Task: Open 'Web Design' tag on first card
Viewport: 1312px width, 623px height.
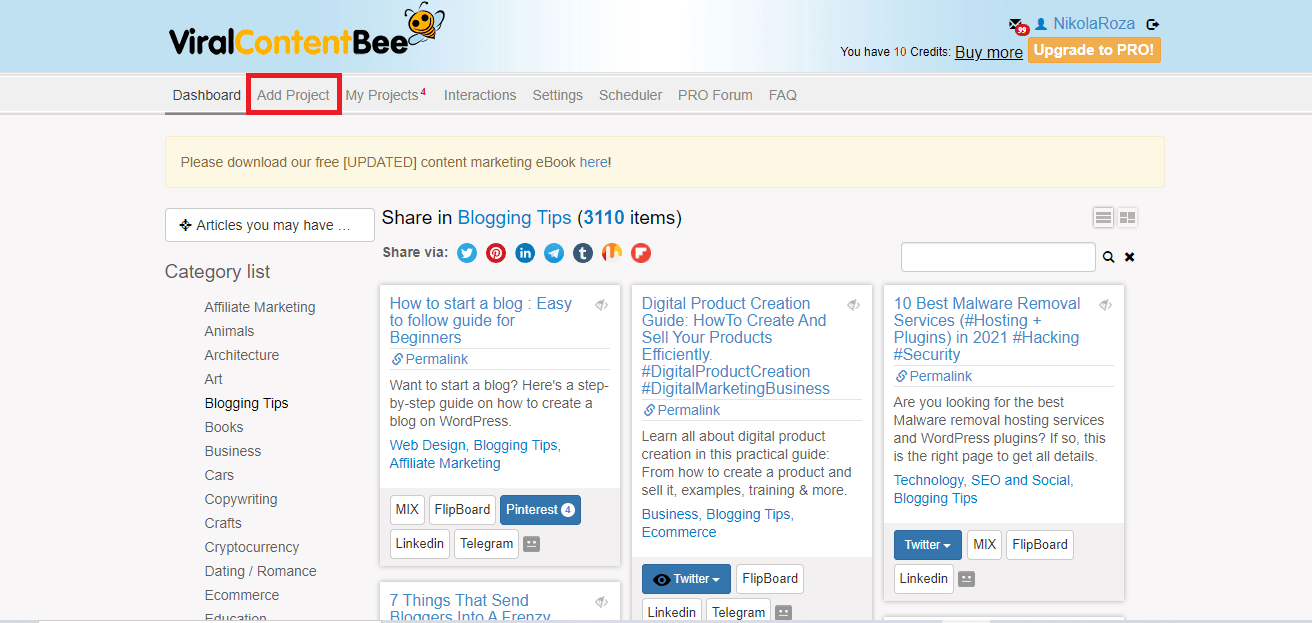Action: pos(427,445)
